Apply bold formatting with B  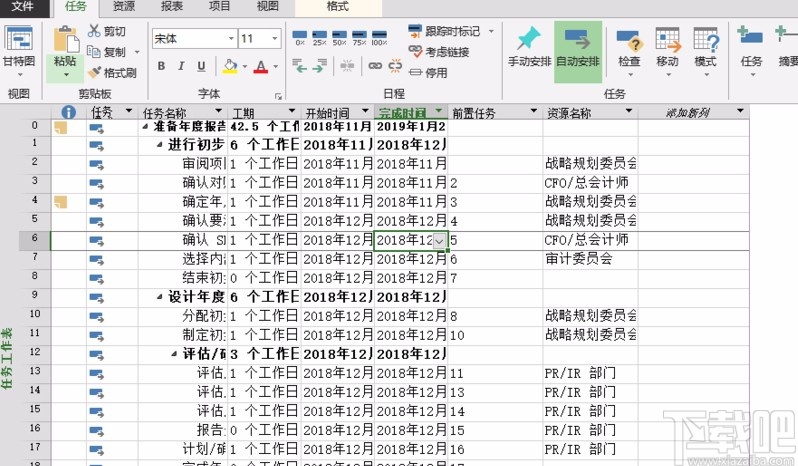point(161,66)
